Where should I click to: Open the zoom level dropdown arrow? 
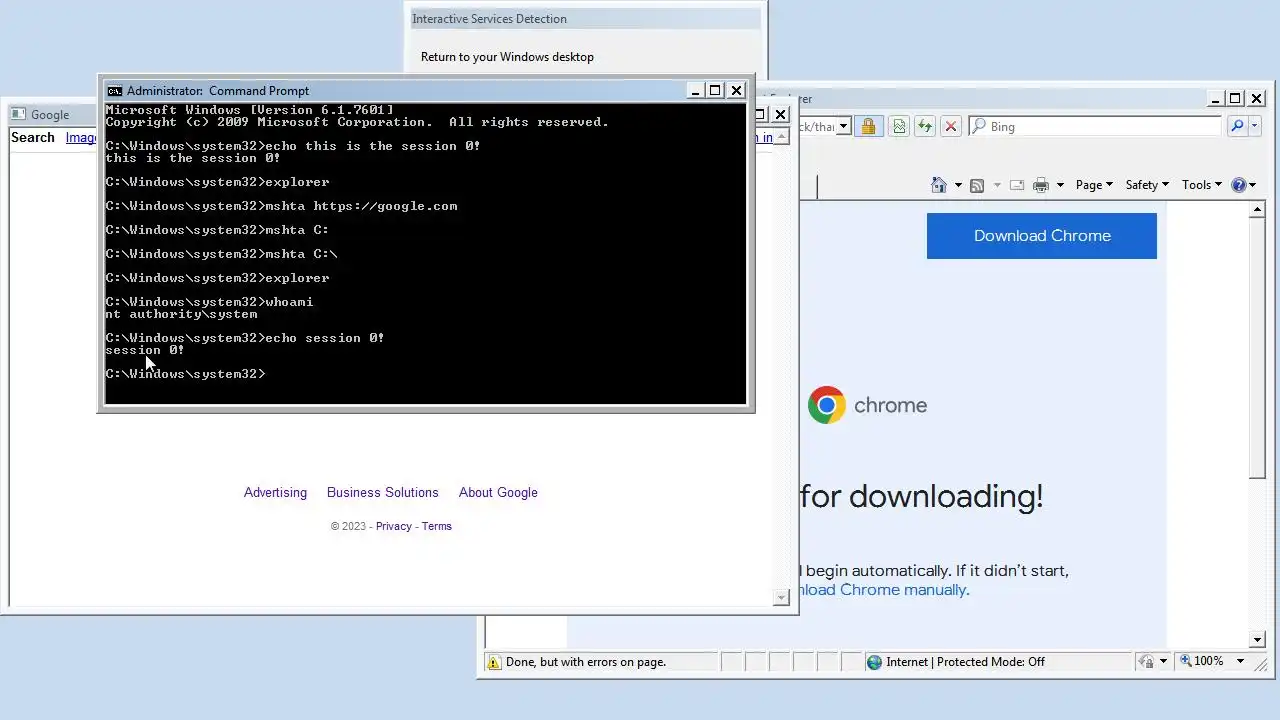[1241, 661]
